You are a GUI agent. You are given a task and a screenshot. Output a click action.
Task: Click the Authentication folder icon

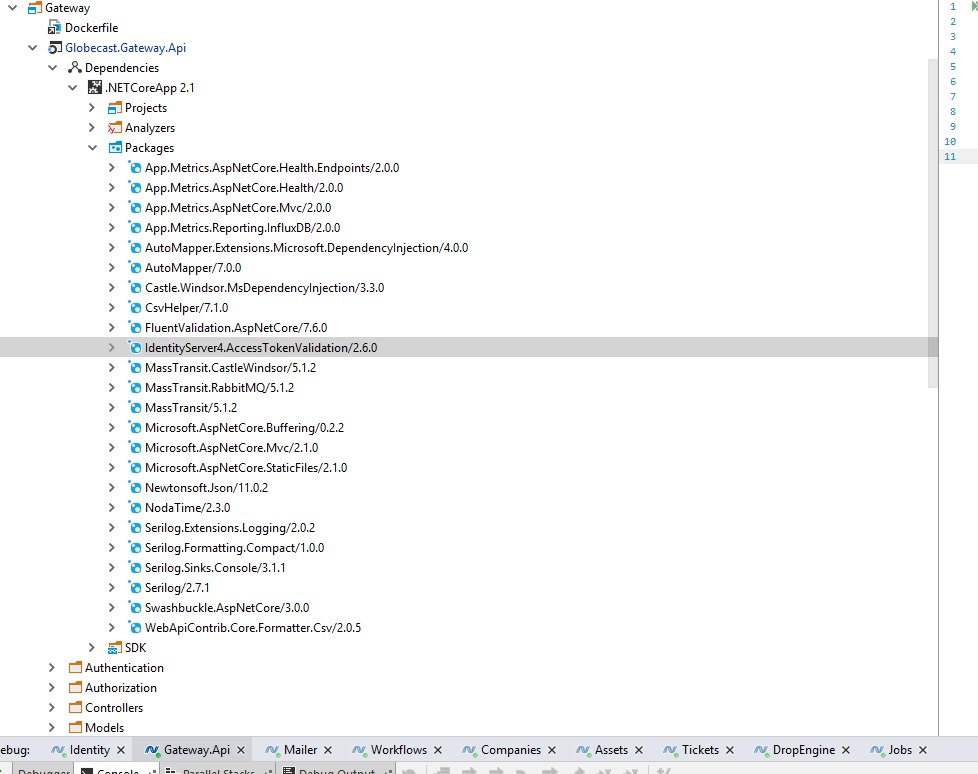(x=75, y=668)
